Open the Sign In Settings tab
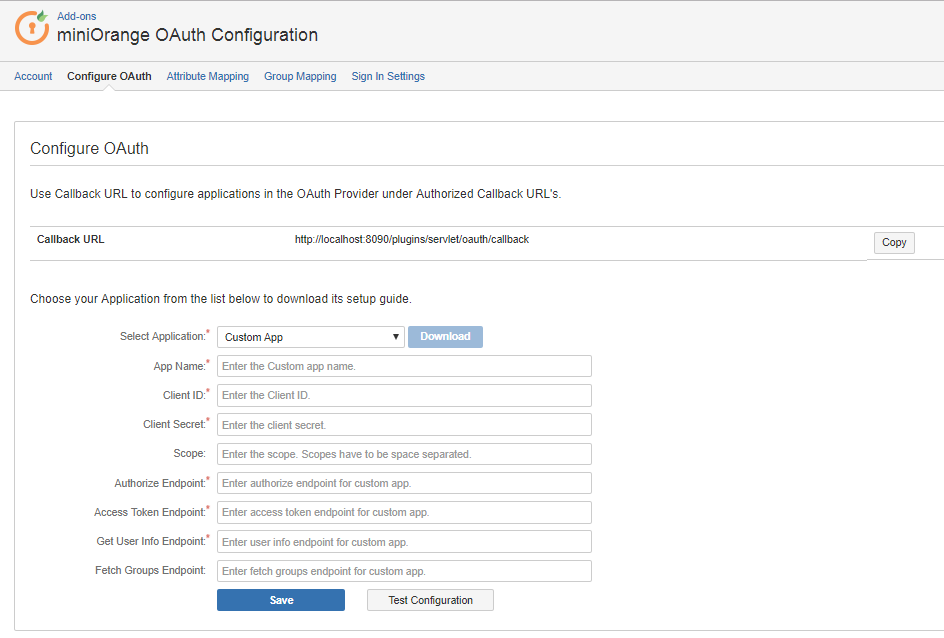Viewport: 944px width, 638px height. (x=388, y=76)
